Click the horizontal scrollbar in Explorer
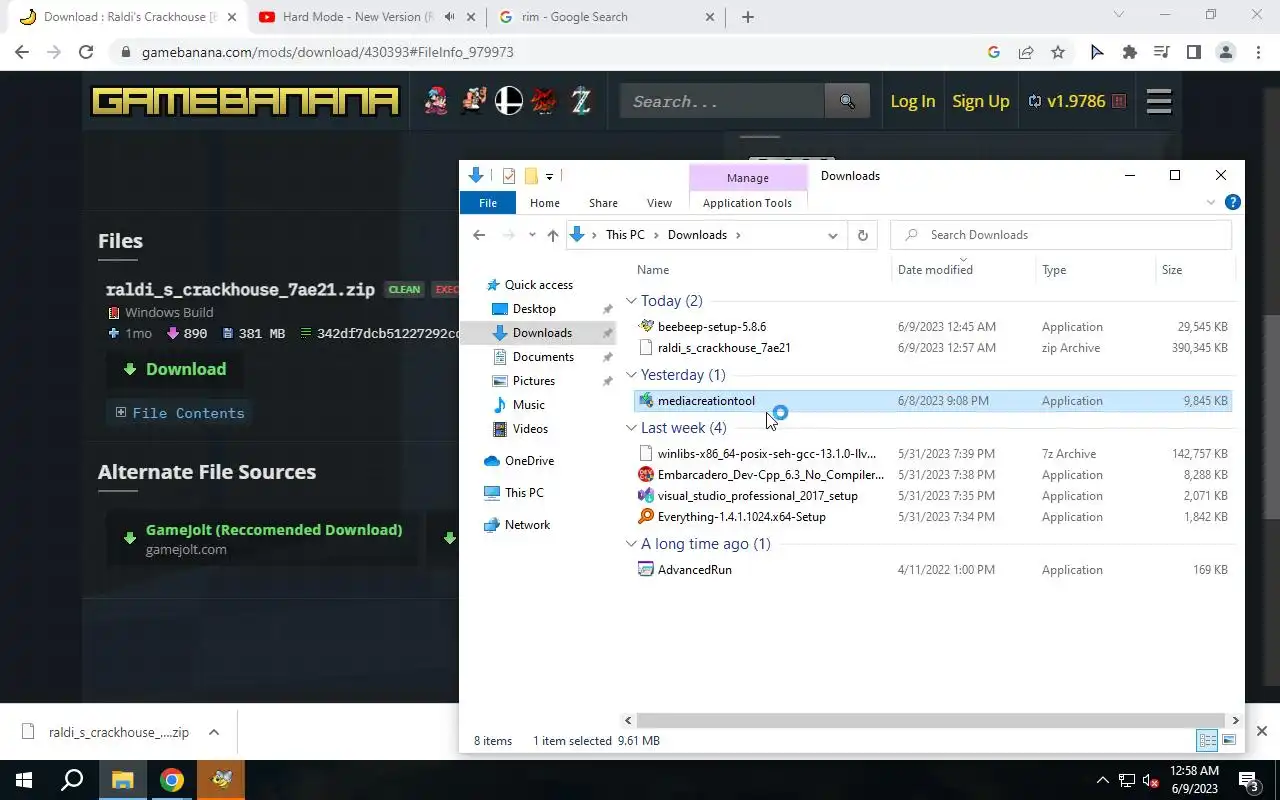 point(930,720)
